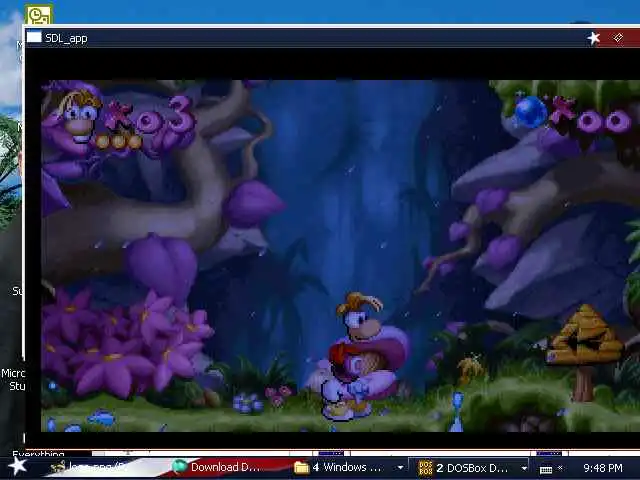
Task: Open the yellow desktop icon above SDL_app window
Action: click(x=39, y=15)
